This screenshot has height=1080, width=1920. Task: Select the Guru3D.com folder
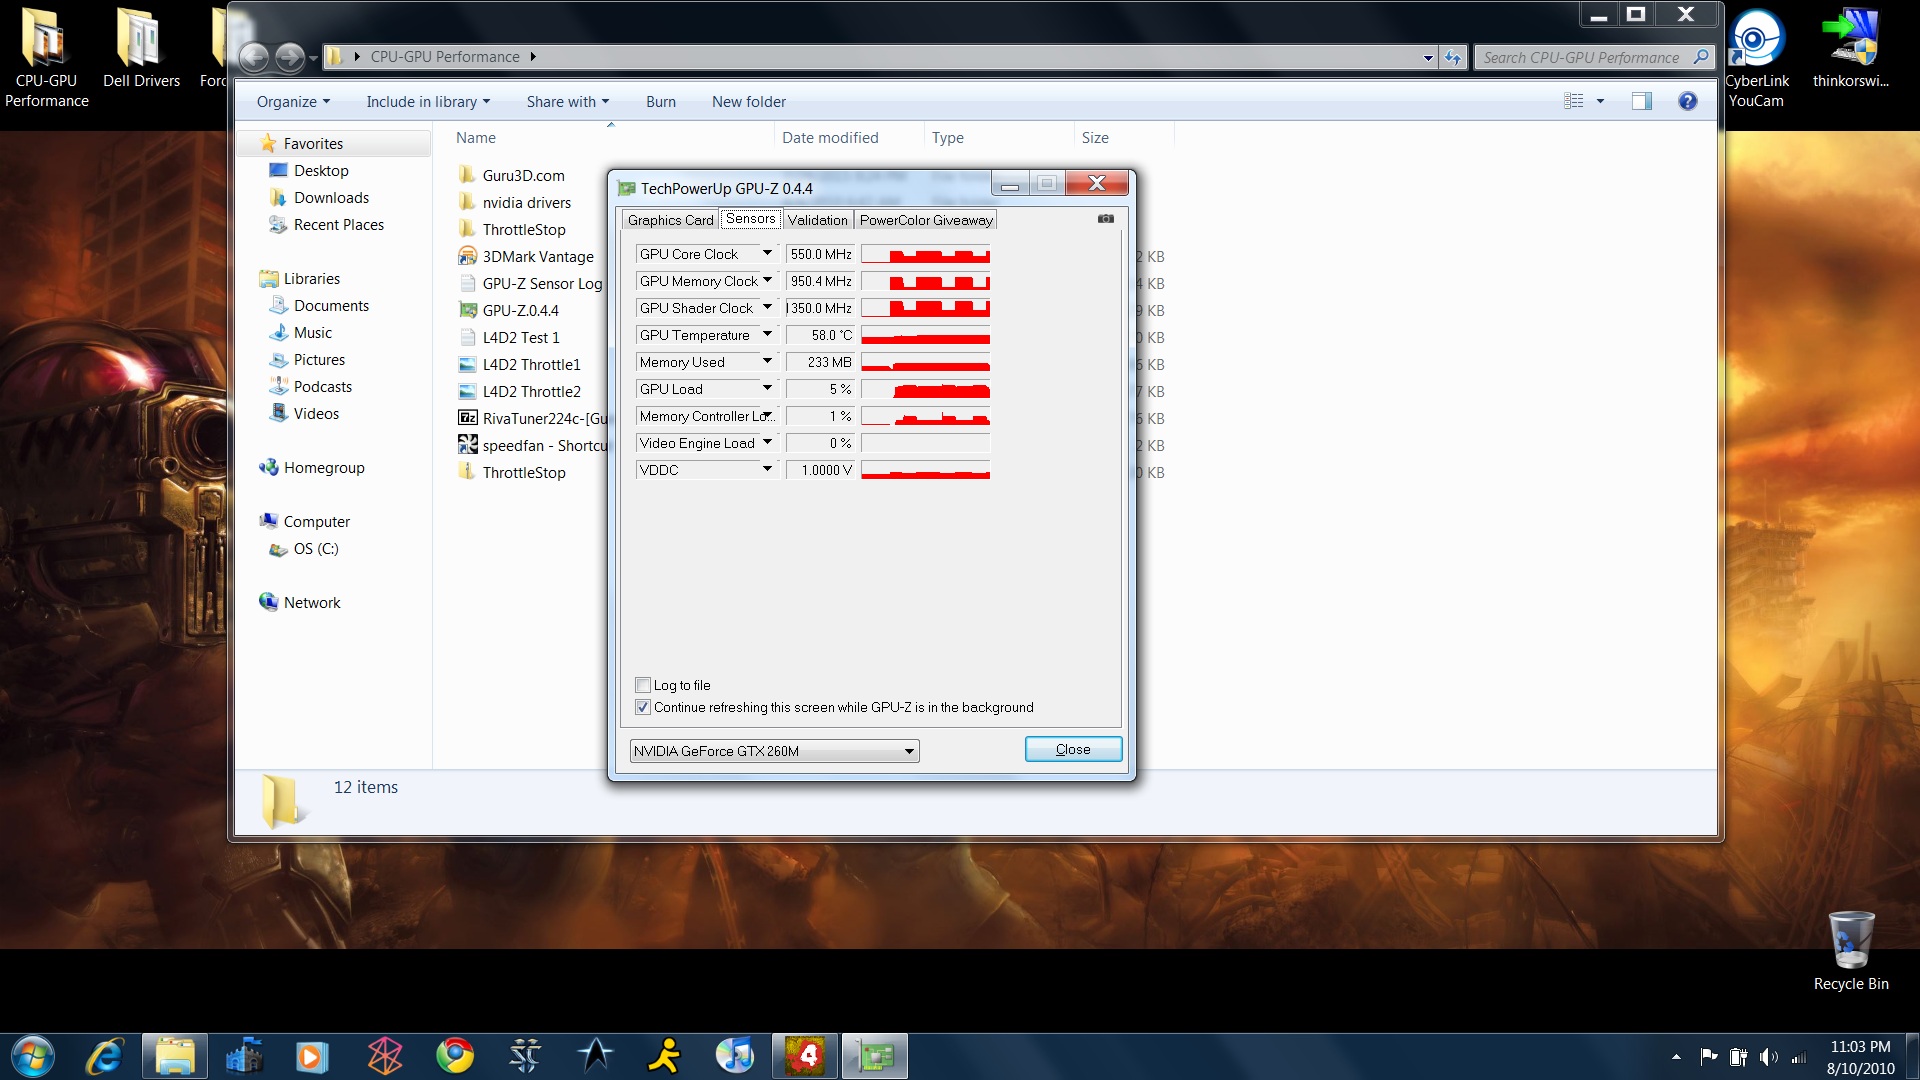(522, 176)
